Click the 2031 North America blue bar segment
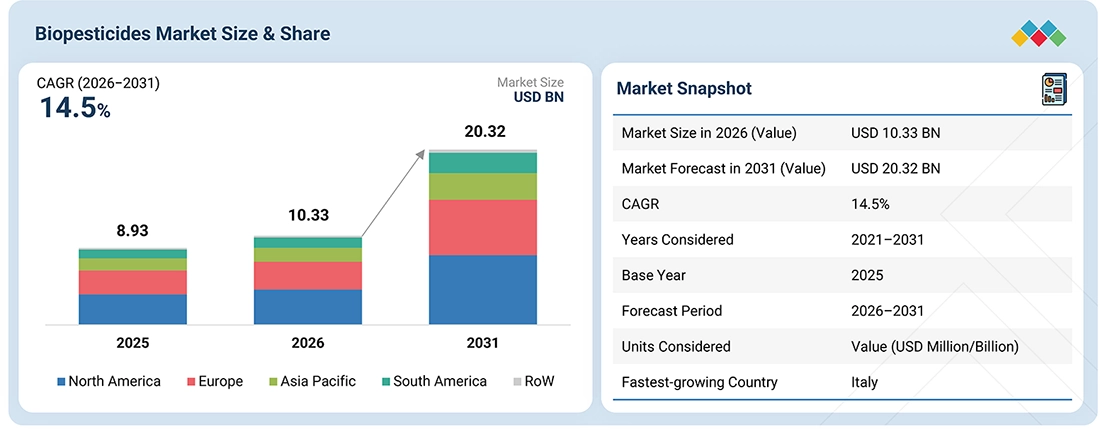Image resolution: width=1100 pixels, height=429 pixels. tap(483, 290)
